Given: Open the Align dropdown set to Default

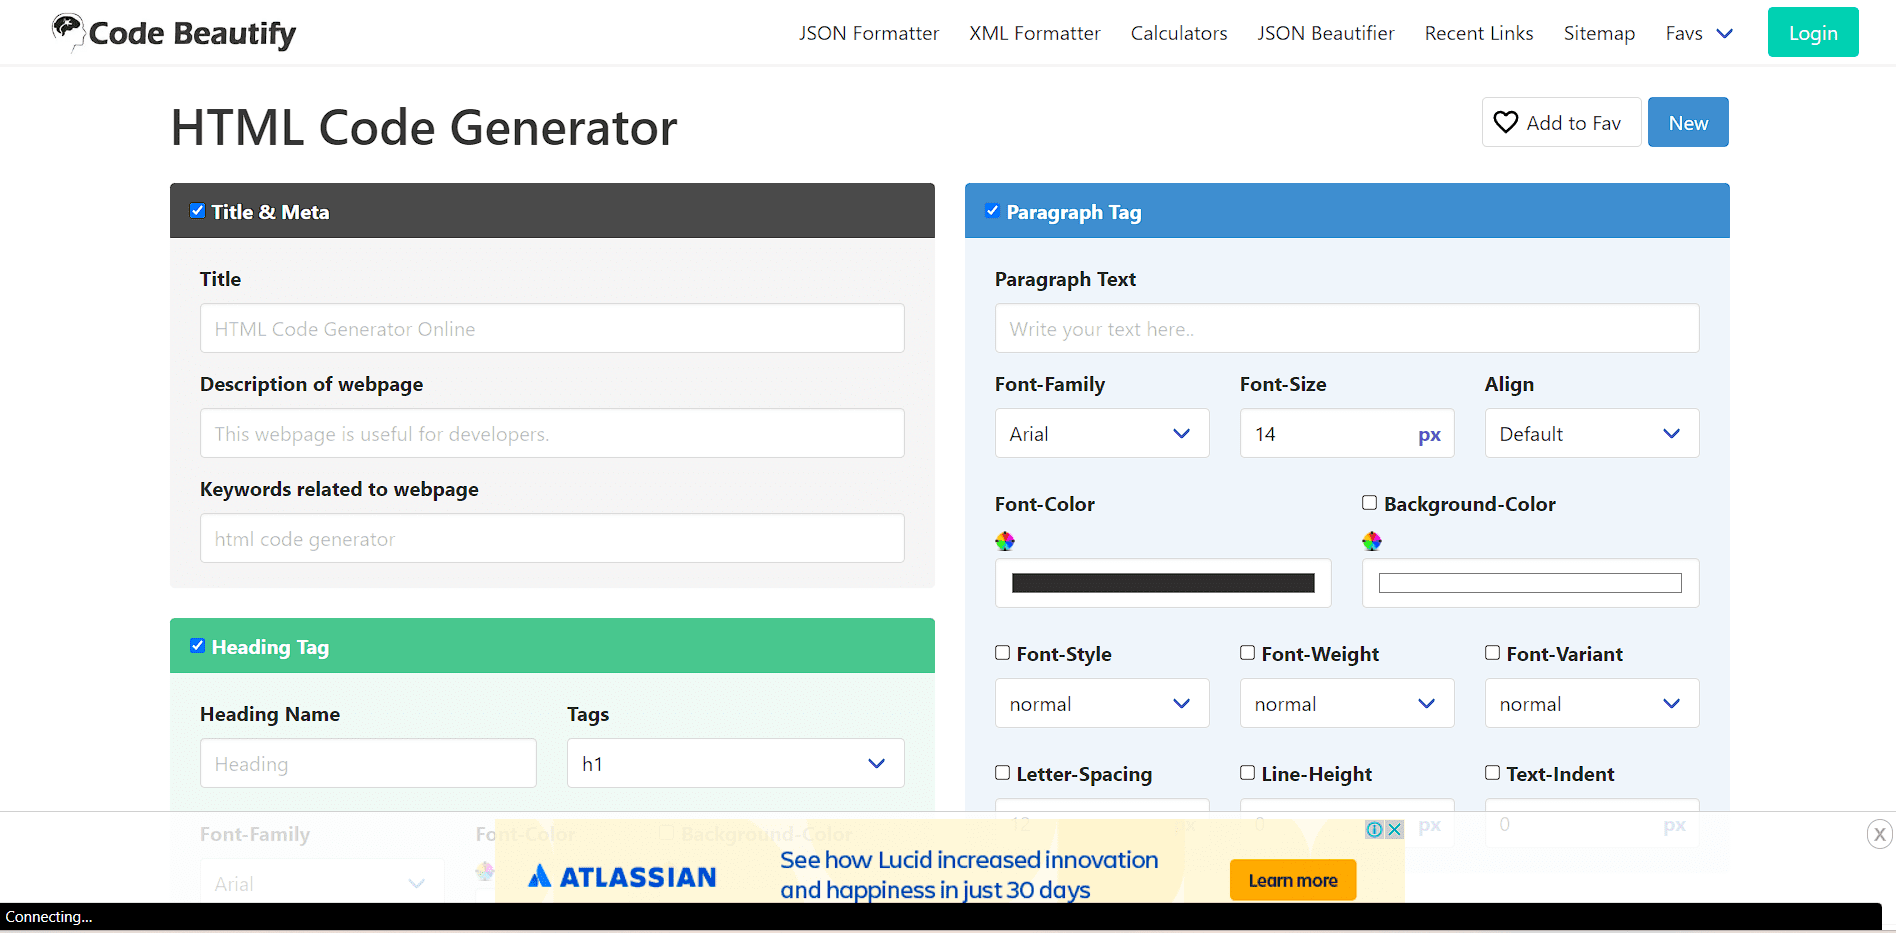Looking at the screenshot, I should (x=1590, y=433).
